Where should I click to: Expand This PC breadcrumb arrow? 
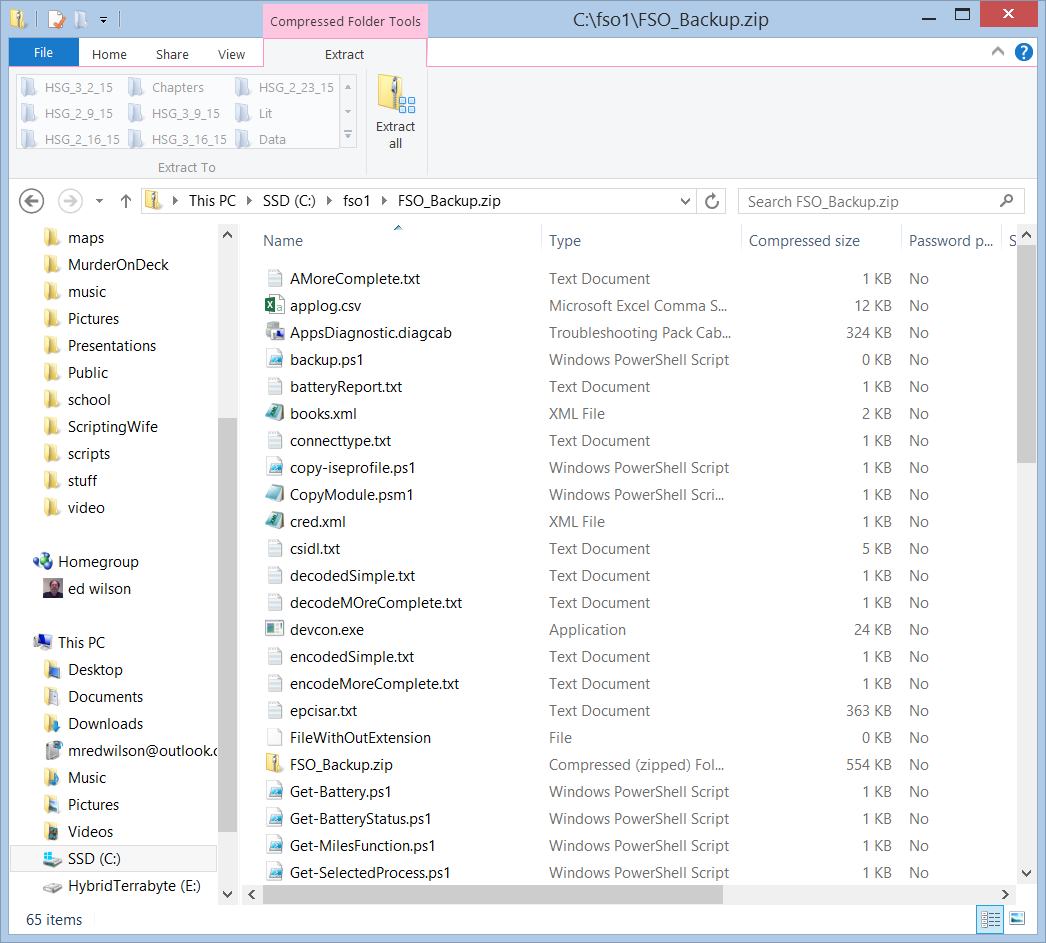point(249,201)
